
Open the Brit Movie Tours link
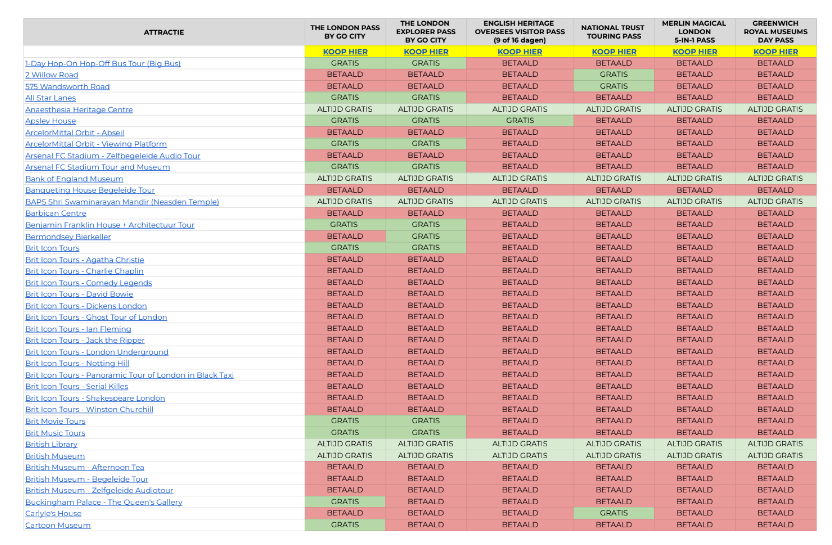click(x=55, y=421)
